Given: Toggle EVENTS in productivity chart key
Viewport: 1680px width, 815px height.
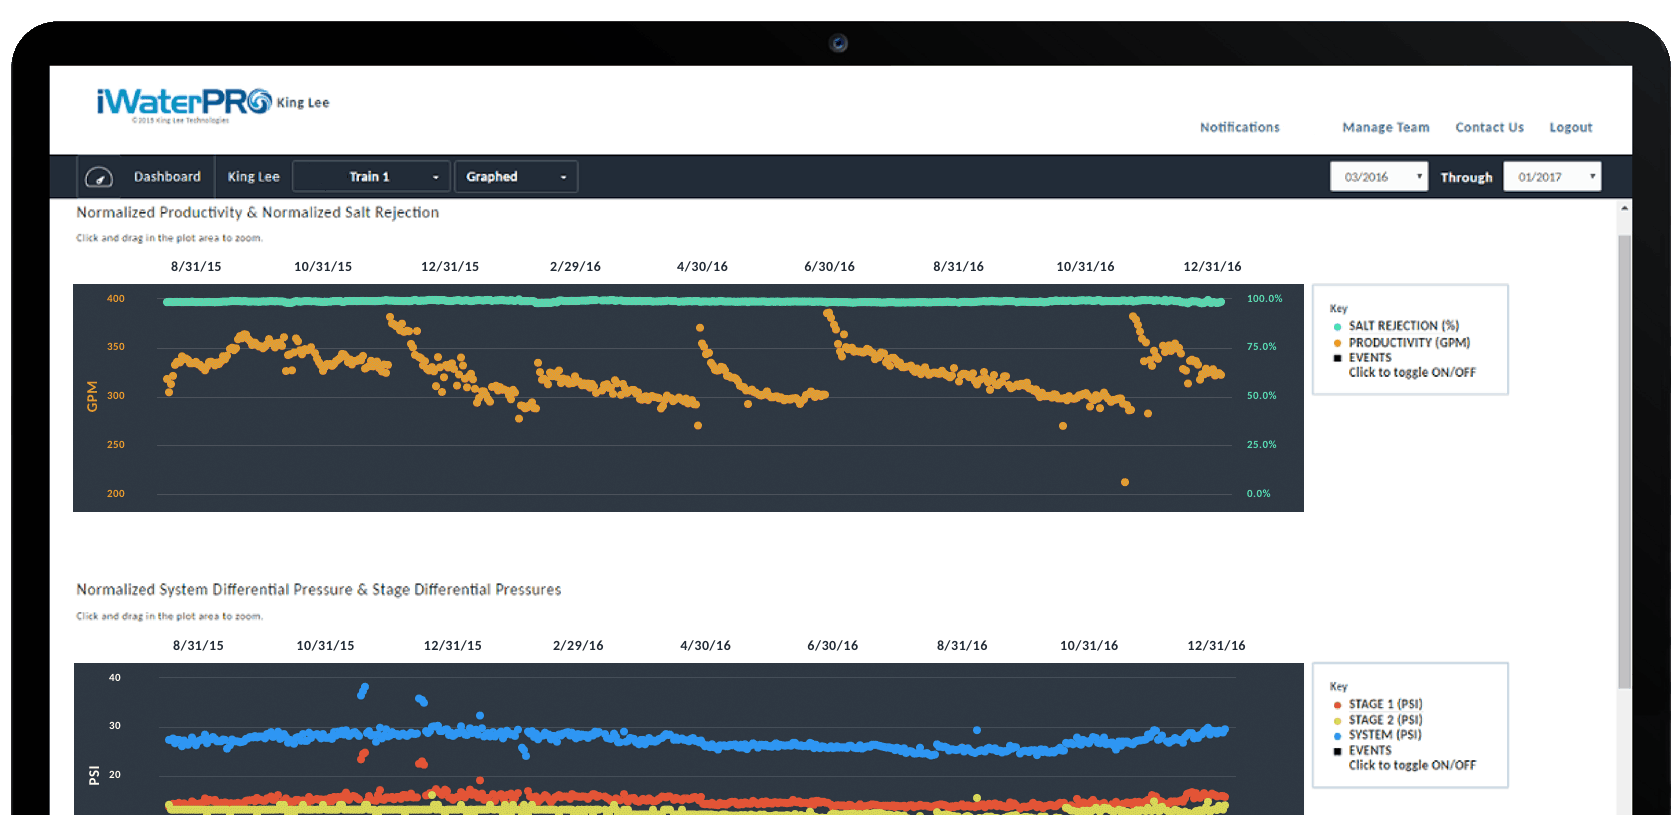Looking at the screenshot, I should (1370, 358).
